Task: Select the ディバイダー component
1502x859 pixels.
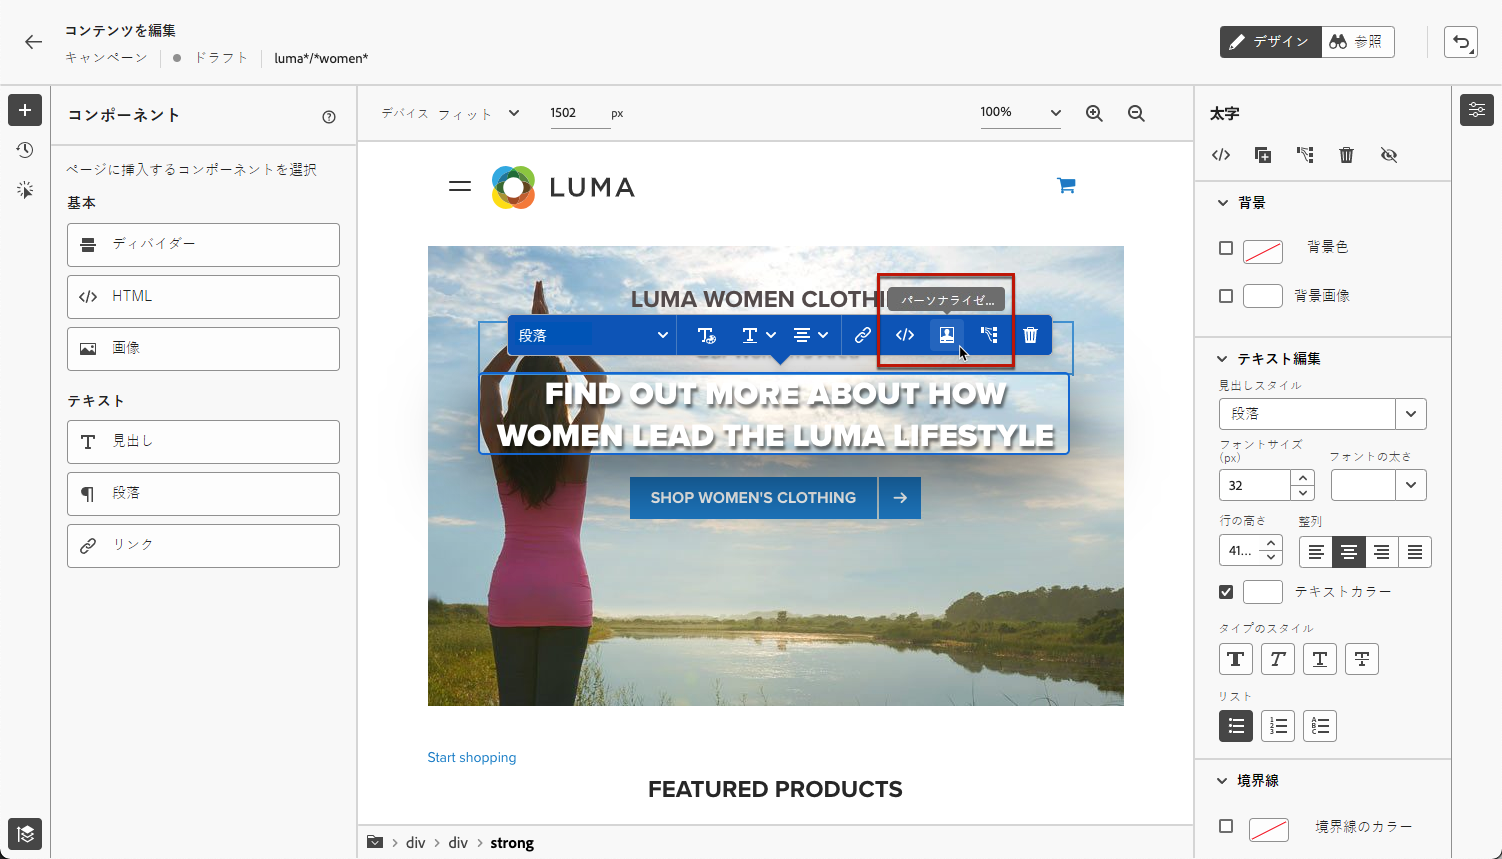Action: (x=203, y=245)
